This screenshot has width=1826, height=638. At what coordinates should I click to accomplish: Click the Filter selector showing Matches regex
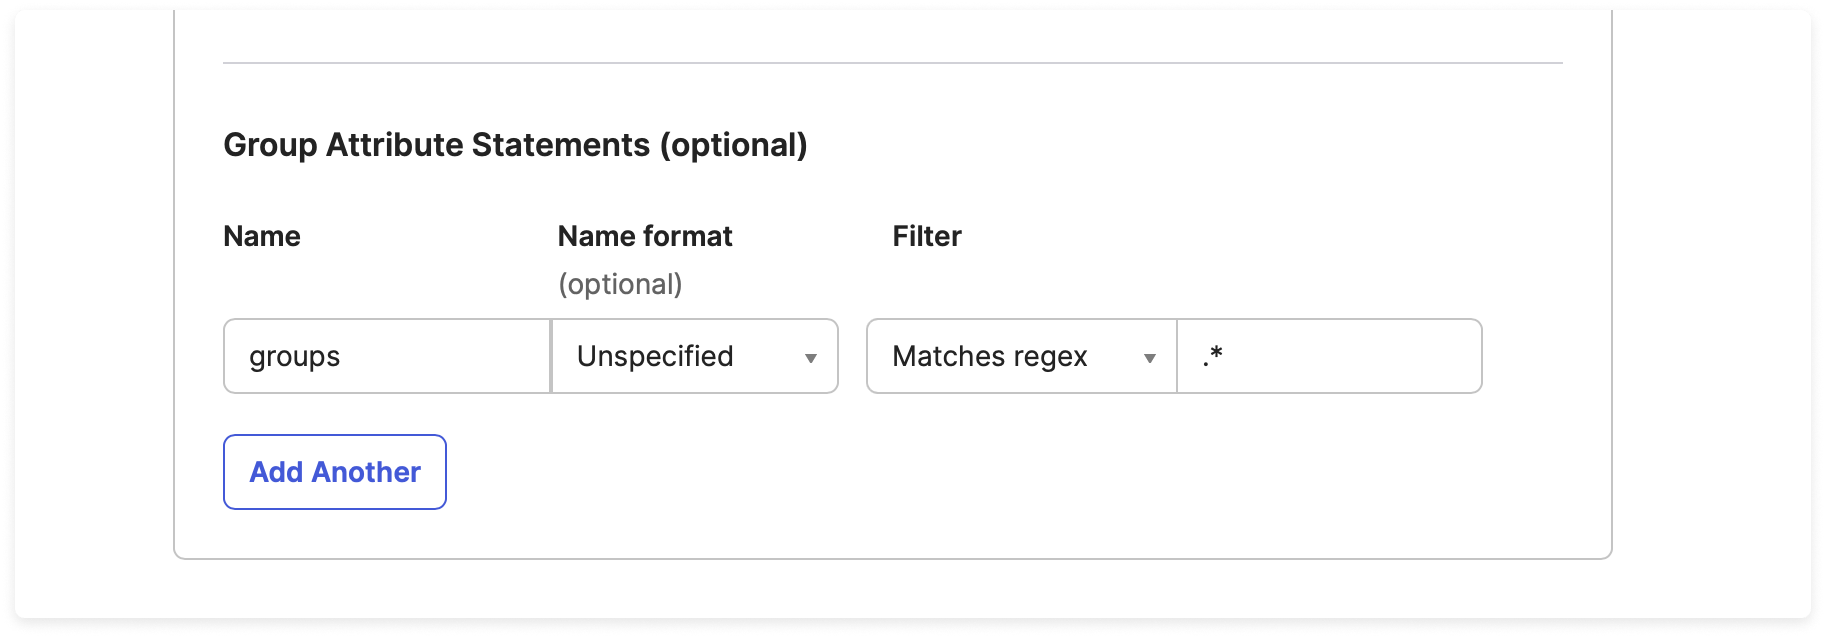(x=1020, y=356)
